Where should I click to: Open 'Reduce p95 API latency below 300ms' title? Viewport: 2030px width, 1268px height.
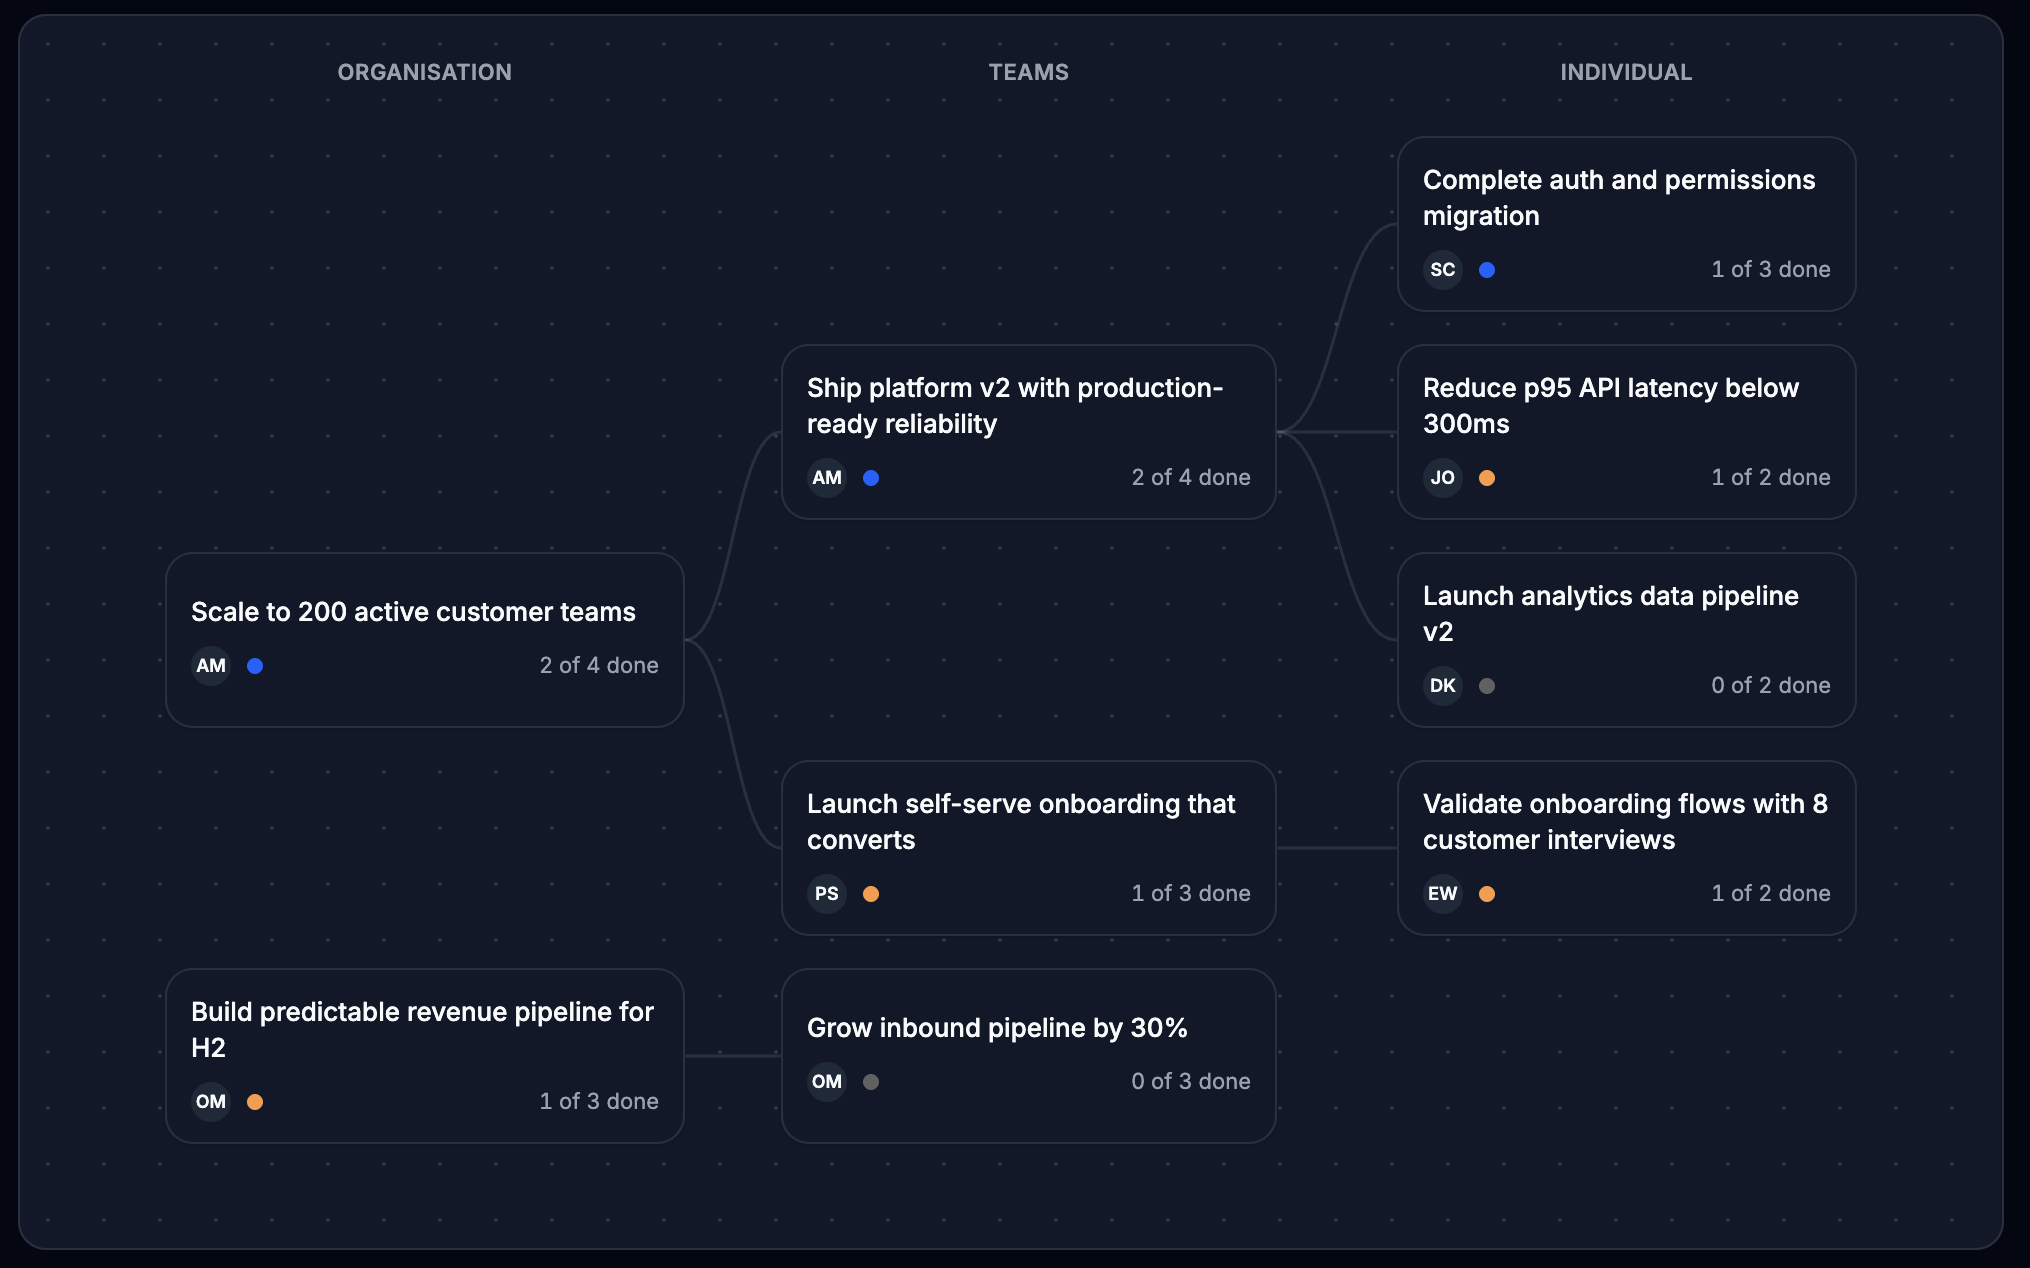(x=1611, y=406)
